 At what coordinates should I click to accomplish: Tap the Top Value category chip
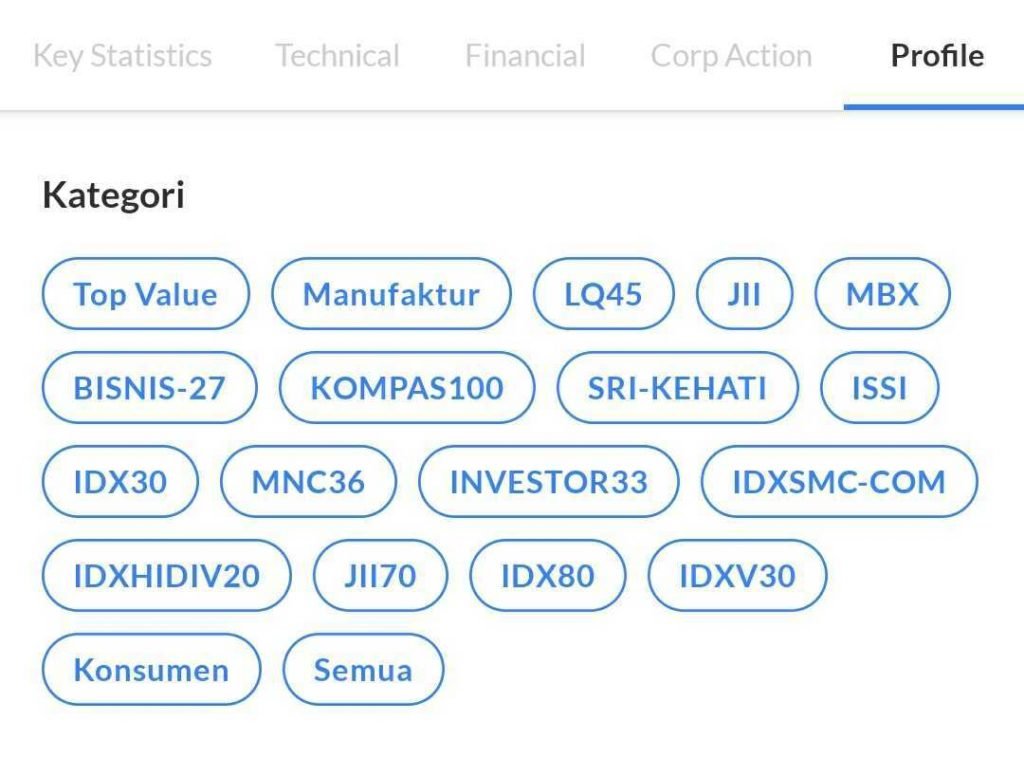(x=145, y=294)
